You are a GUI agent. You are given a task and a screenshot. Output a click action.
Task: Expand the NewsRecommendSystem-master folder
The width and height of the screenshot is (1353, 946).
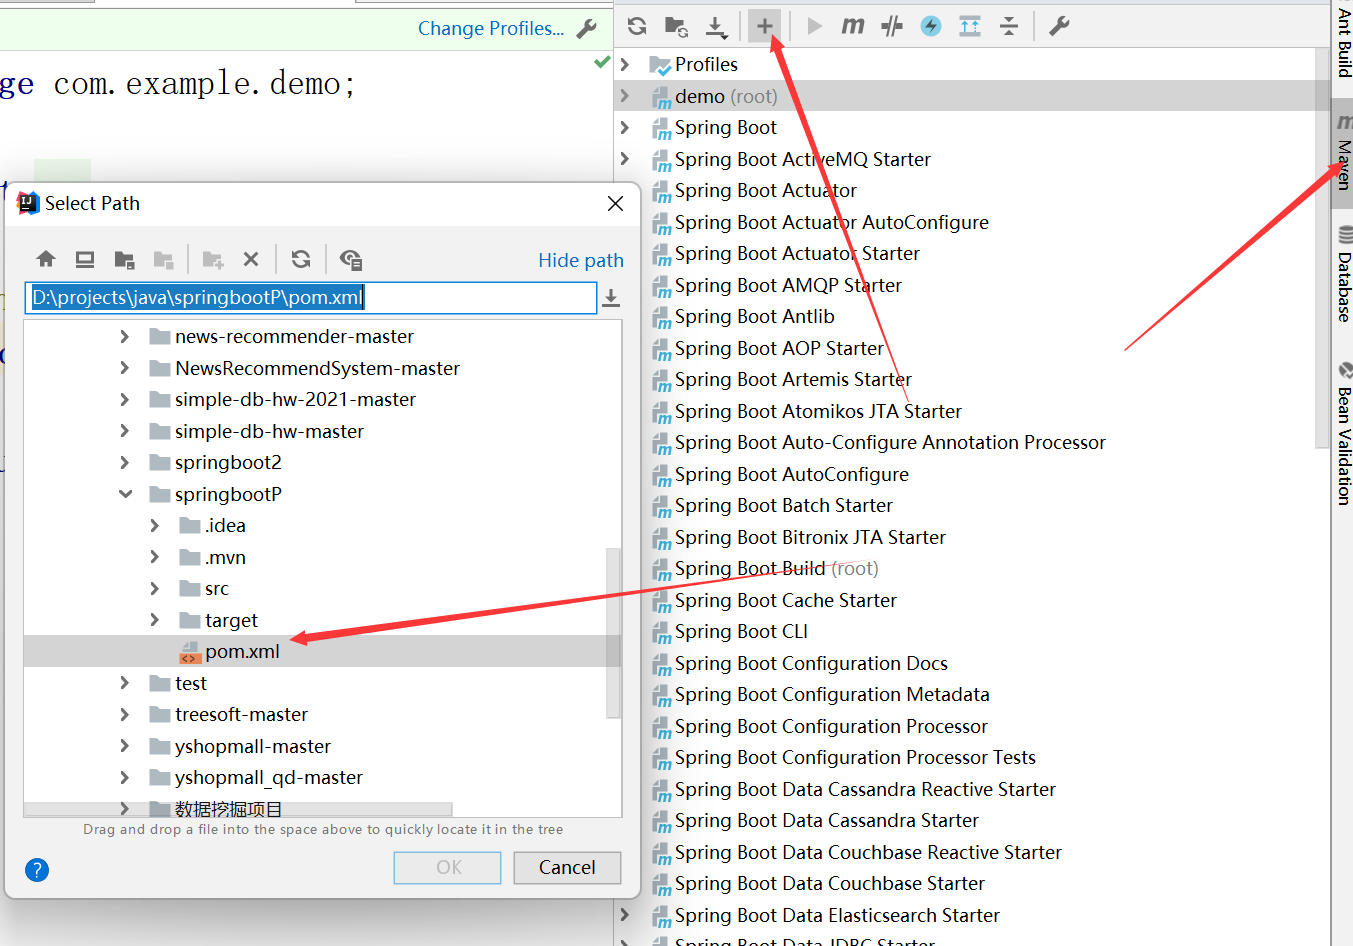124,368
